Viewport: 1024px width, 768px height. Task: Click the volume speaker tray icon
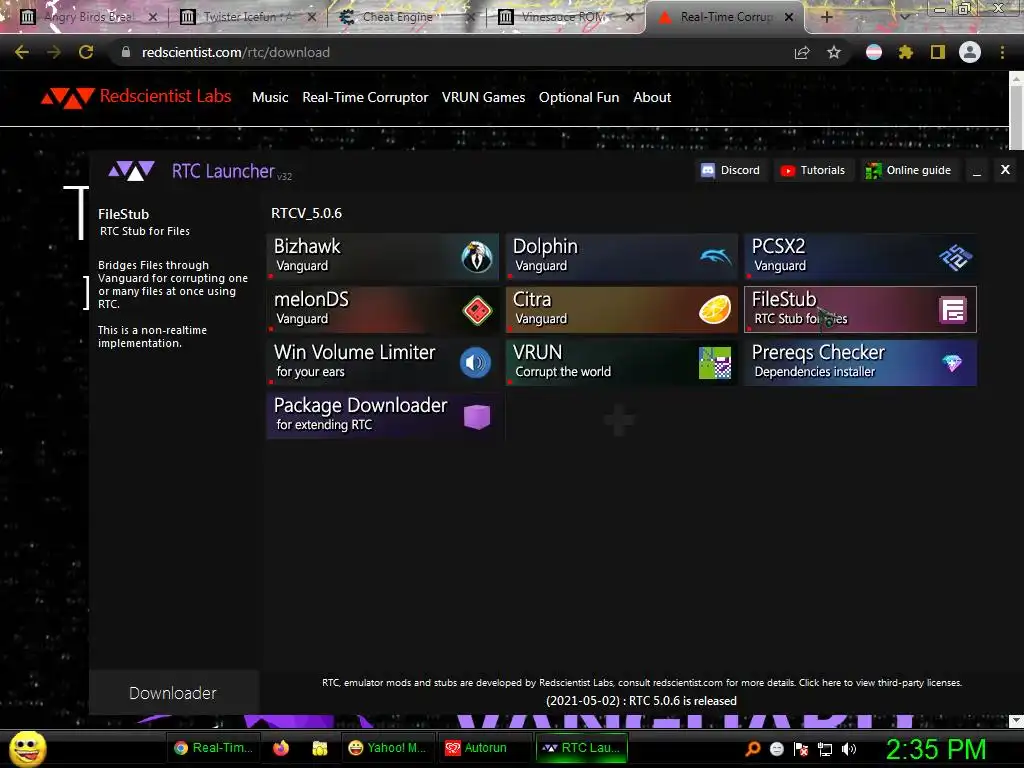[848, 749]
